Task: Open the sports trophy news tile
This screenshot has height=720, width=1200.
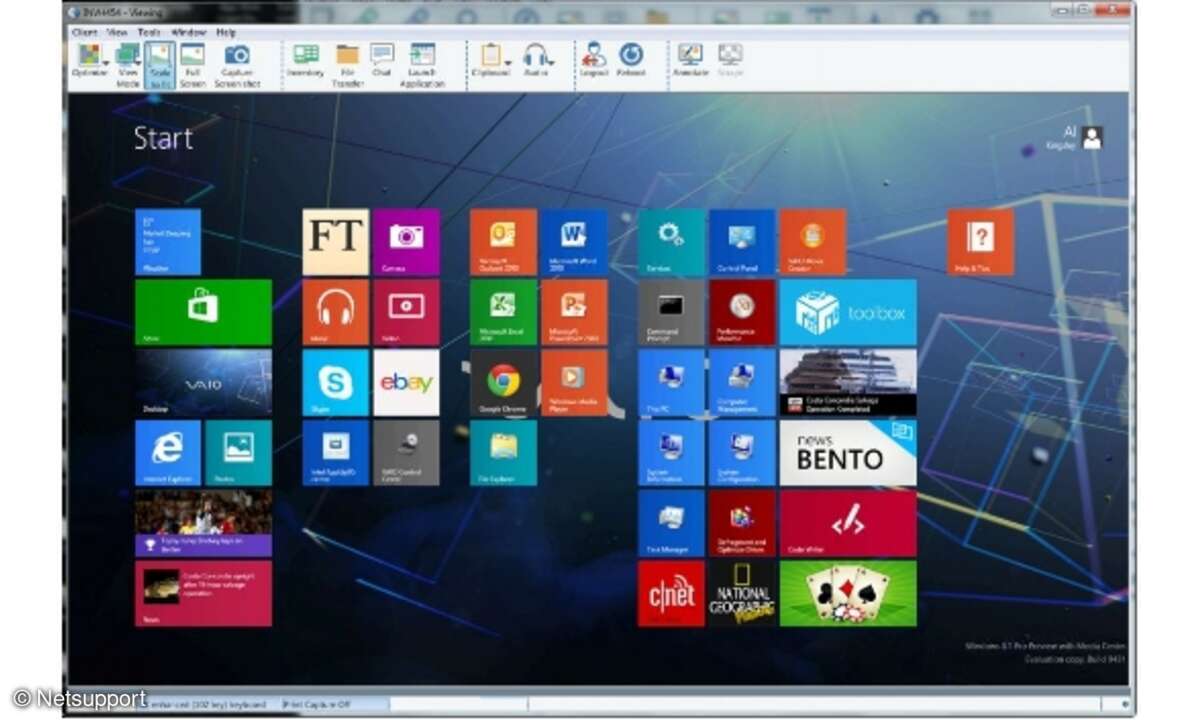Action: (x=203, y=523)
